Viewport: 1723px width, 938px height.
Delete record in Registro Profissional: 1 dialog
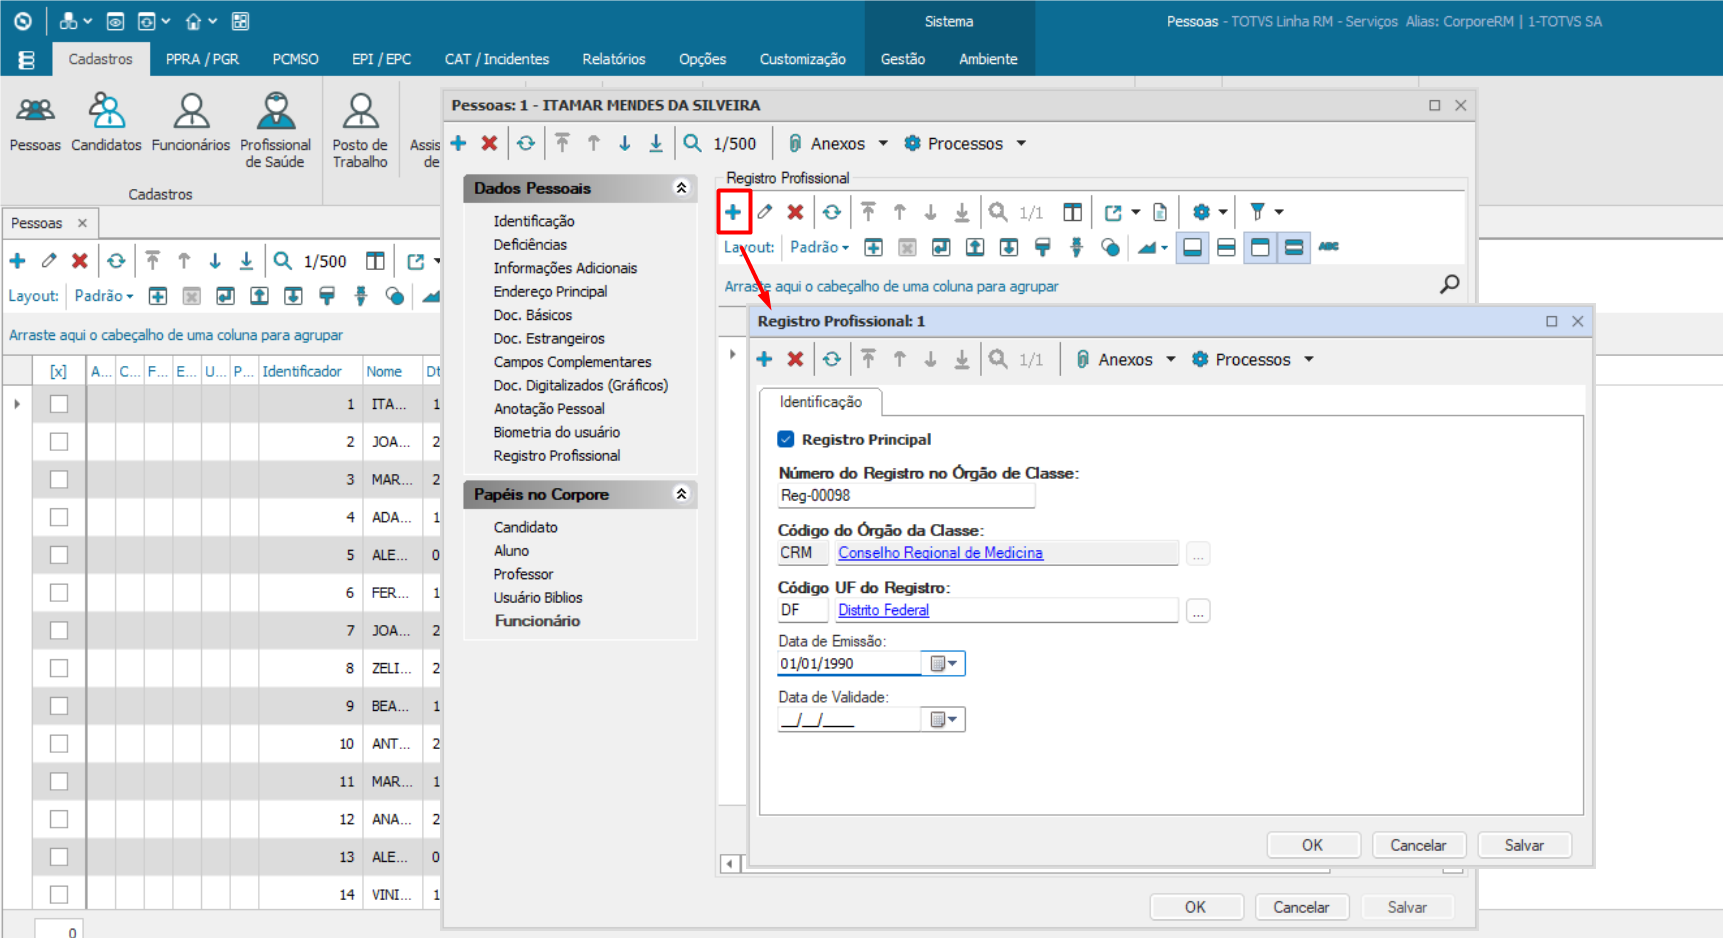coord(795,359)
